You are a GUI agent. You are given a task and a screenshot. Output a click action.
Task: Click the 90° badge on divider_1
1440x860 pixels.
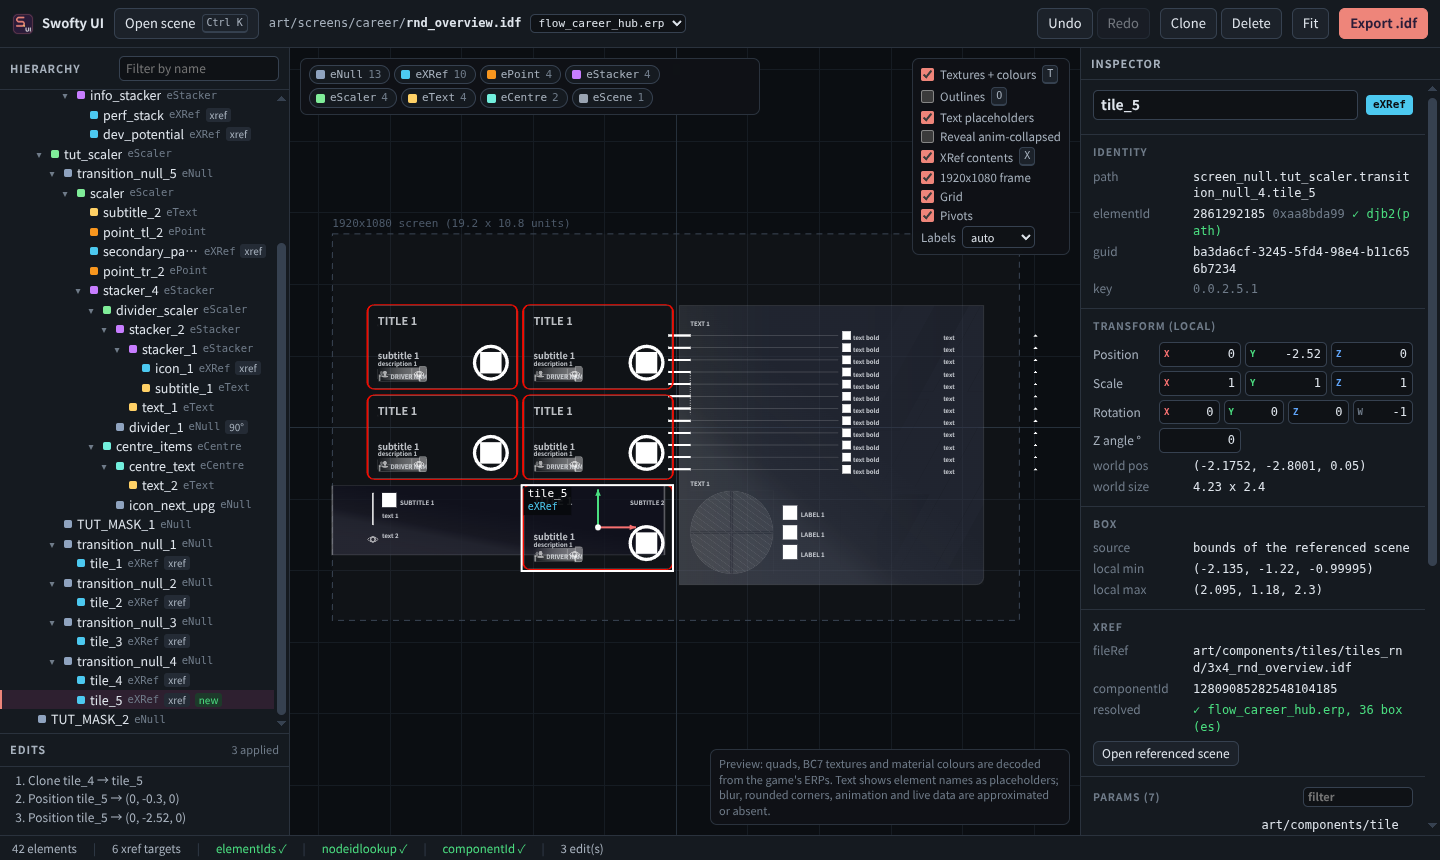pyautogui.click(x=236, y=427)
